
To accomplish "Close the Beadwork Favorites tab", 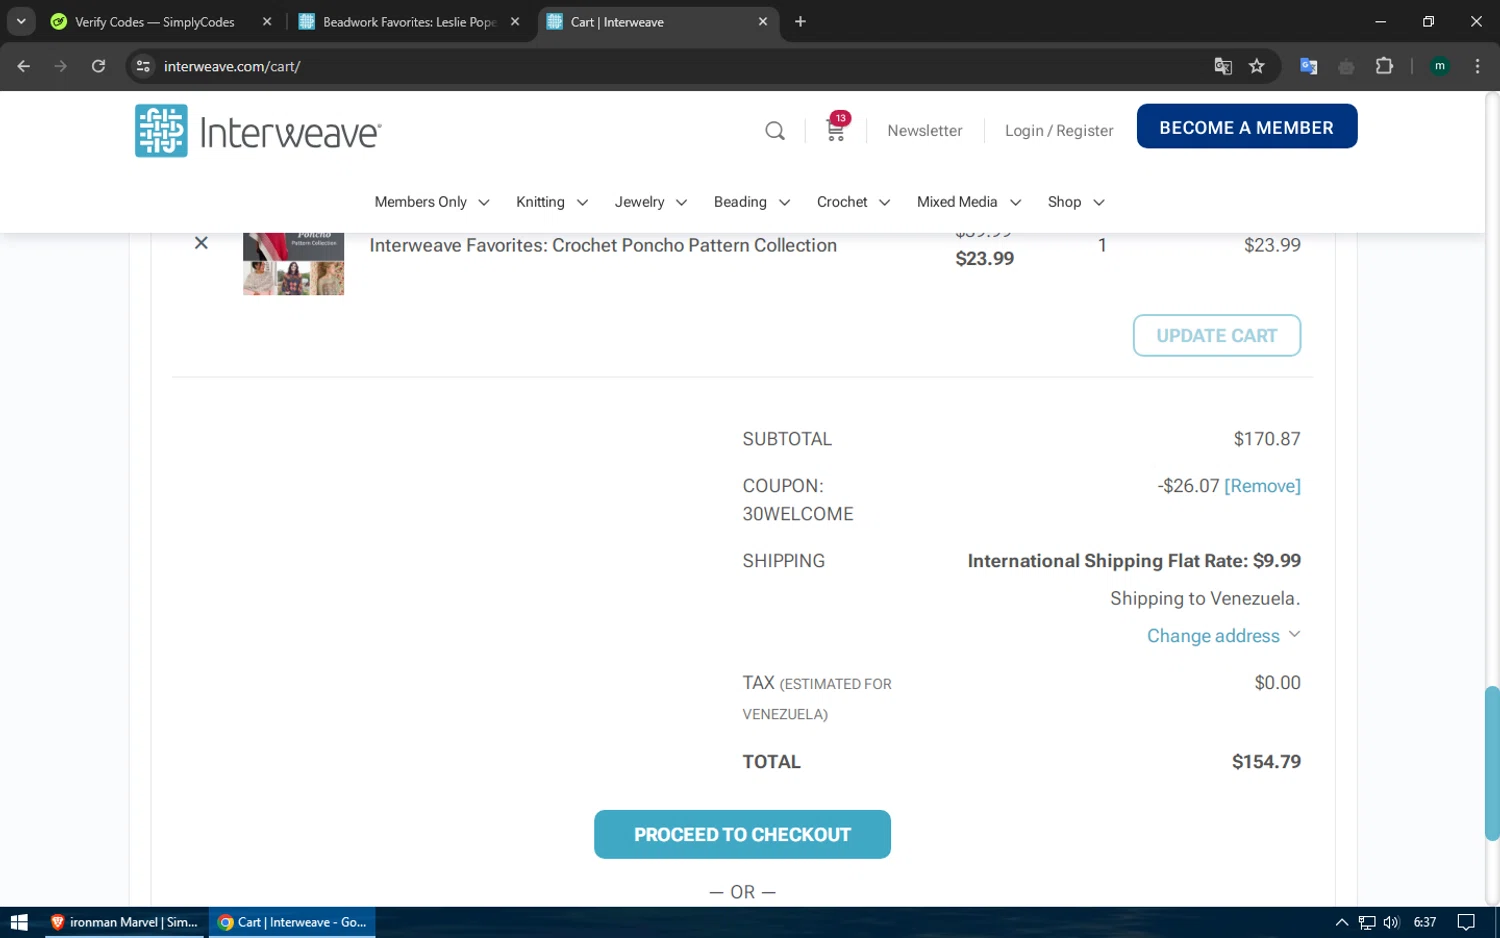I will (x=515, y=21).
